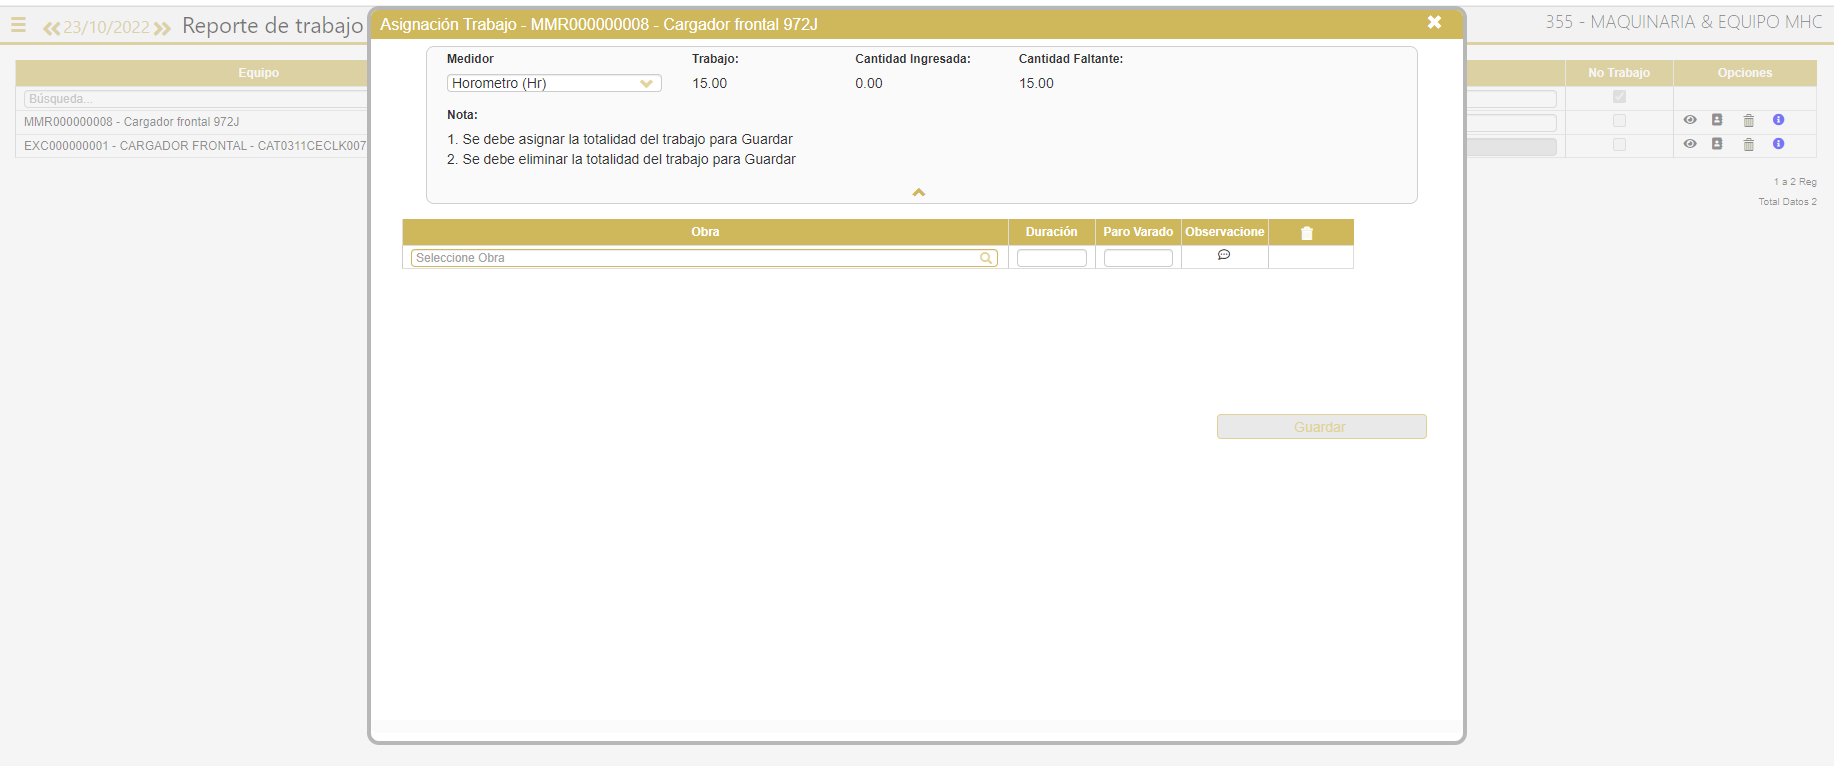Click the trash icon in Obra table header
1834x766 pixels.
tap(1307, 233)
